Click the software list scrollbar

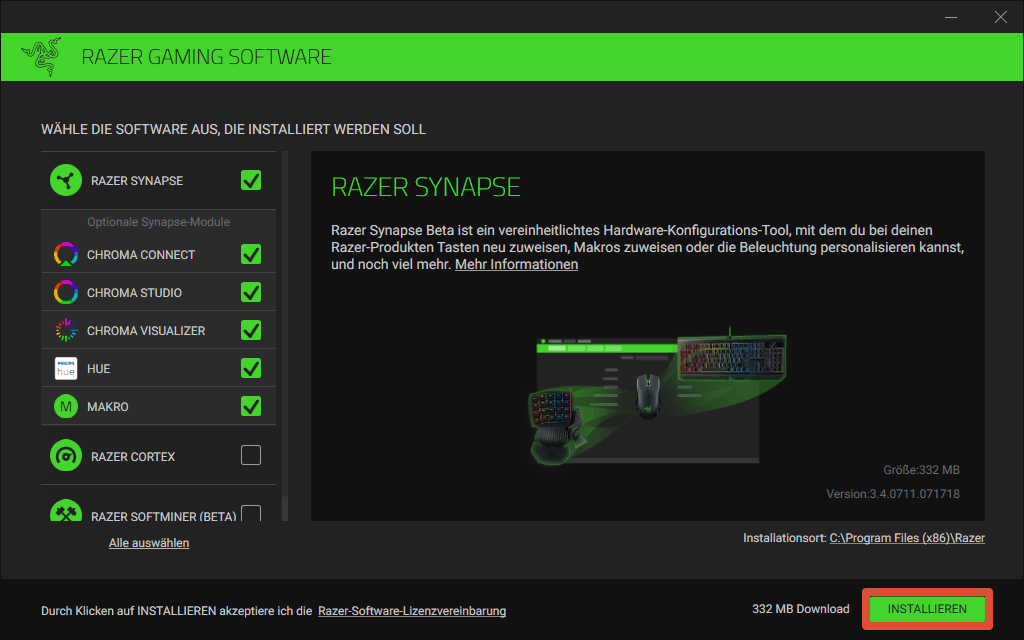(285, 336)
